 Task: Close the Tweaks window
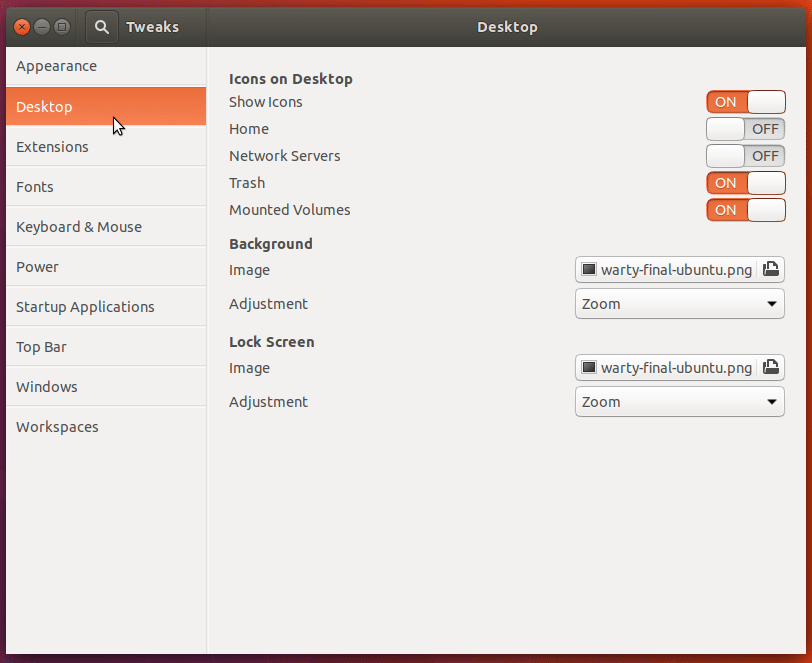tap(22, 27)
